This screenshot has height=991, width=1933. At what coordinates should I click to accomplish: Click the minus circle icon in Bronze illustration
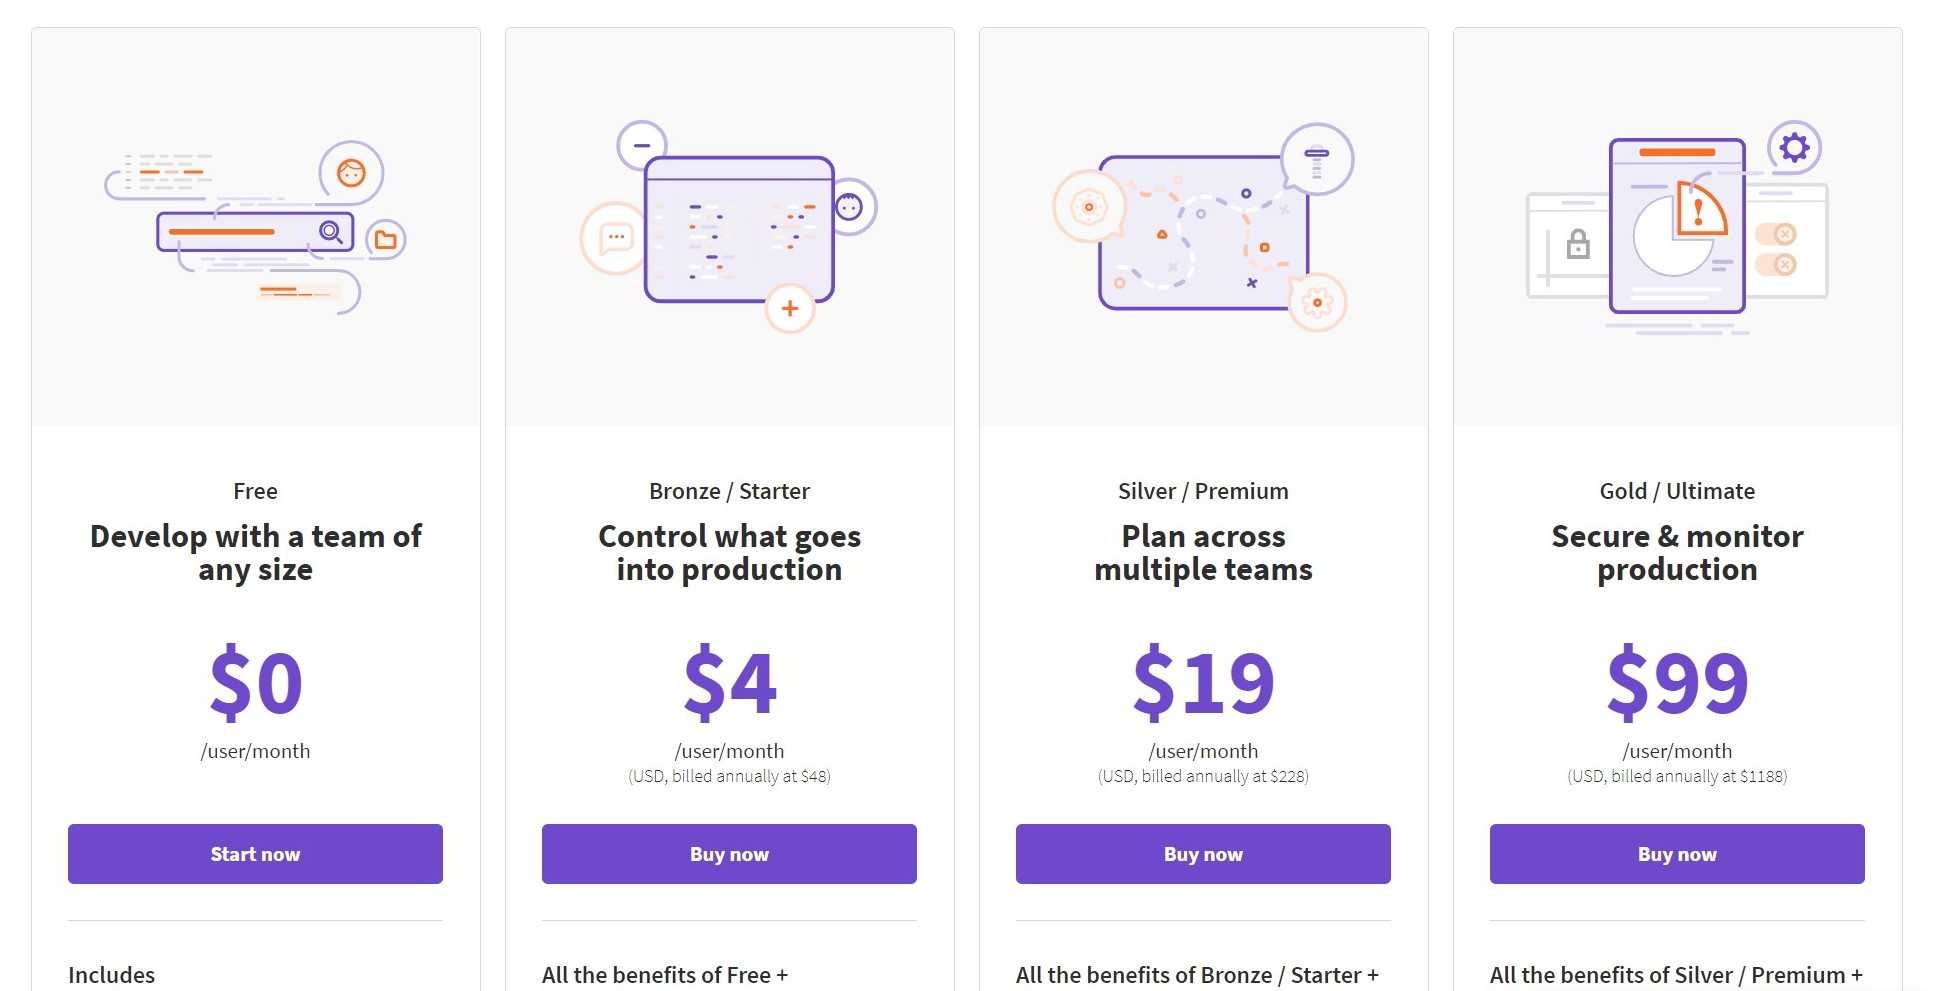pos(642,145)
